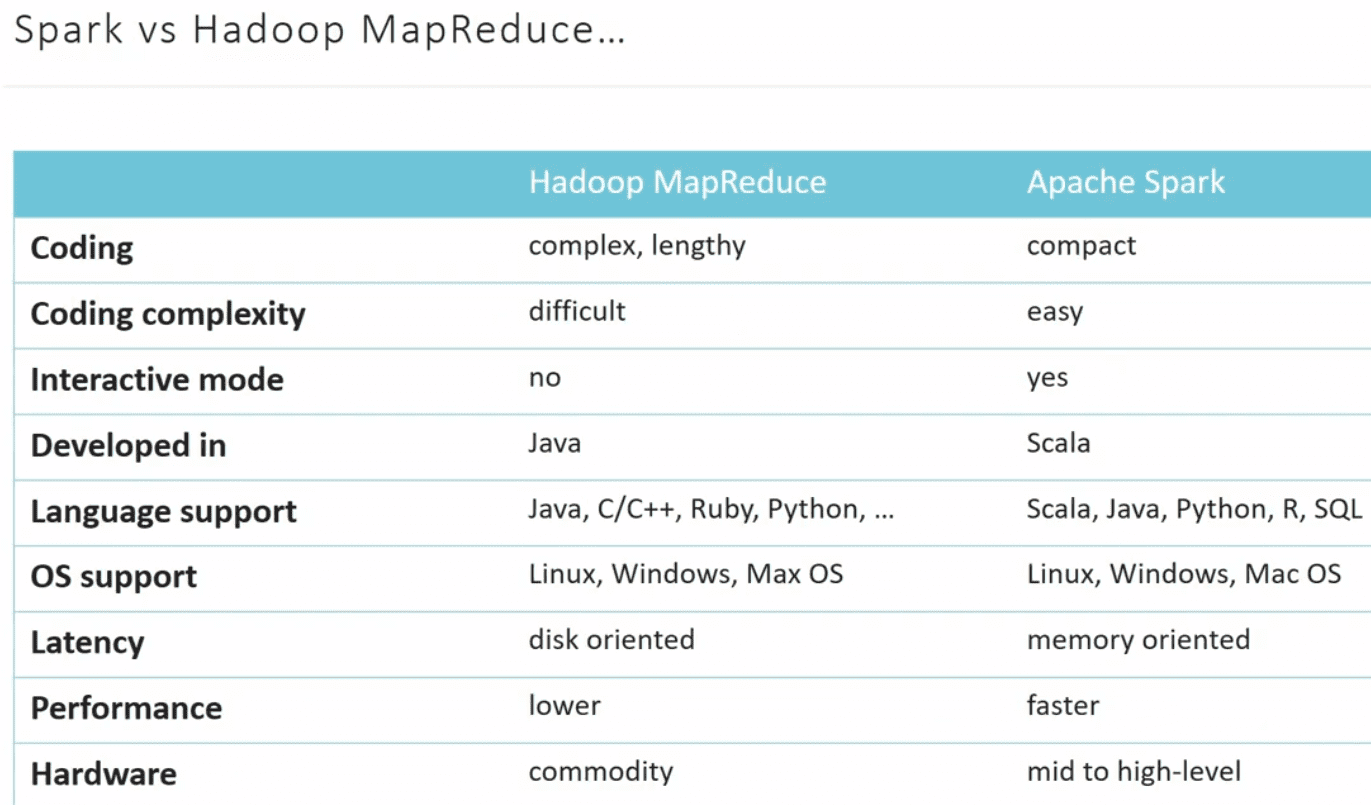The image size is (1371, 805).
Task: Click the 'Developed in' row label
Action: 128,446
